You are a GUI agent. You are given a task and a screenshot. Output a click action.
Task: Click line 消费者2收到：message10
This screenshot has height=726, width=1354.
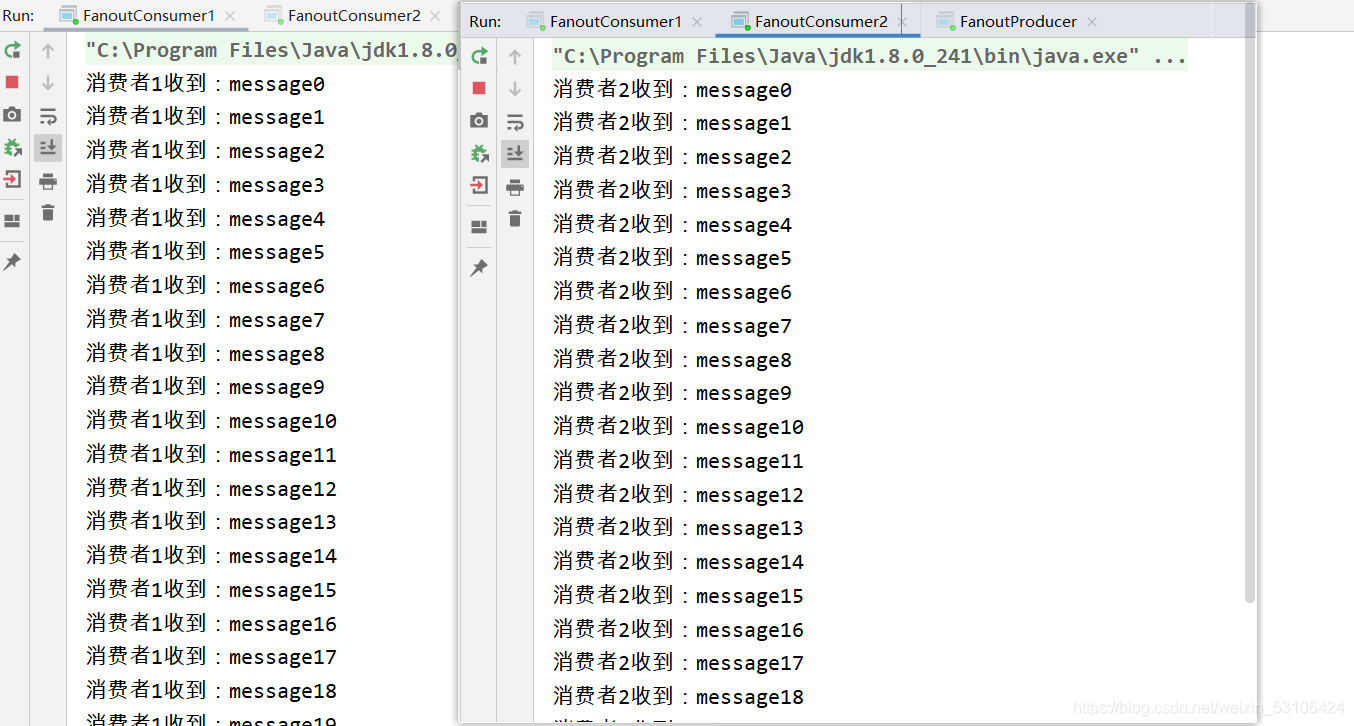pos(678,427)
